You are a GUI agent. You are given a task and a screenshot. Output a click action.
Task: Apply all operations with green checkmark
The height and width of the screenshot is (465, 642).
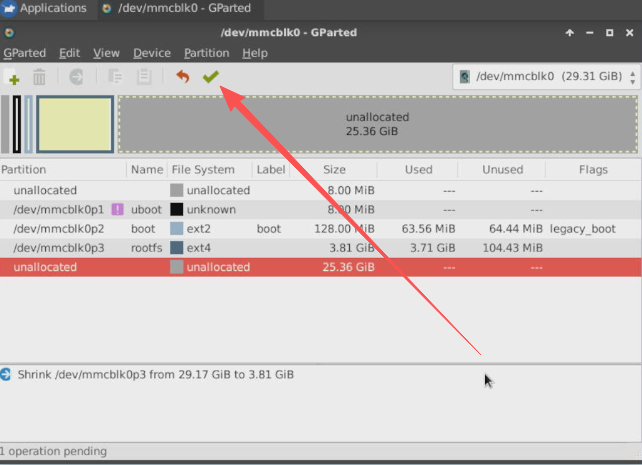tap(211, 76)
